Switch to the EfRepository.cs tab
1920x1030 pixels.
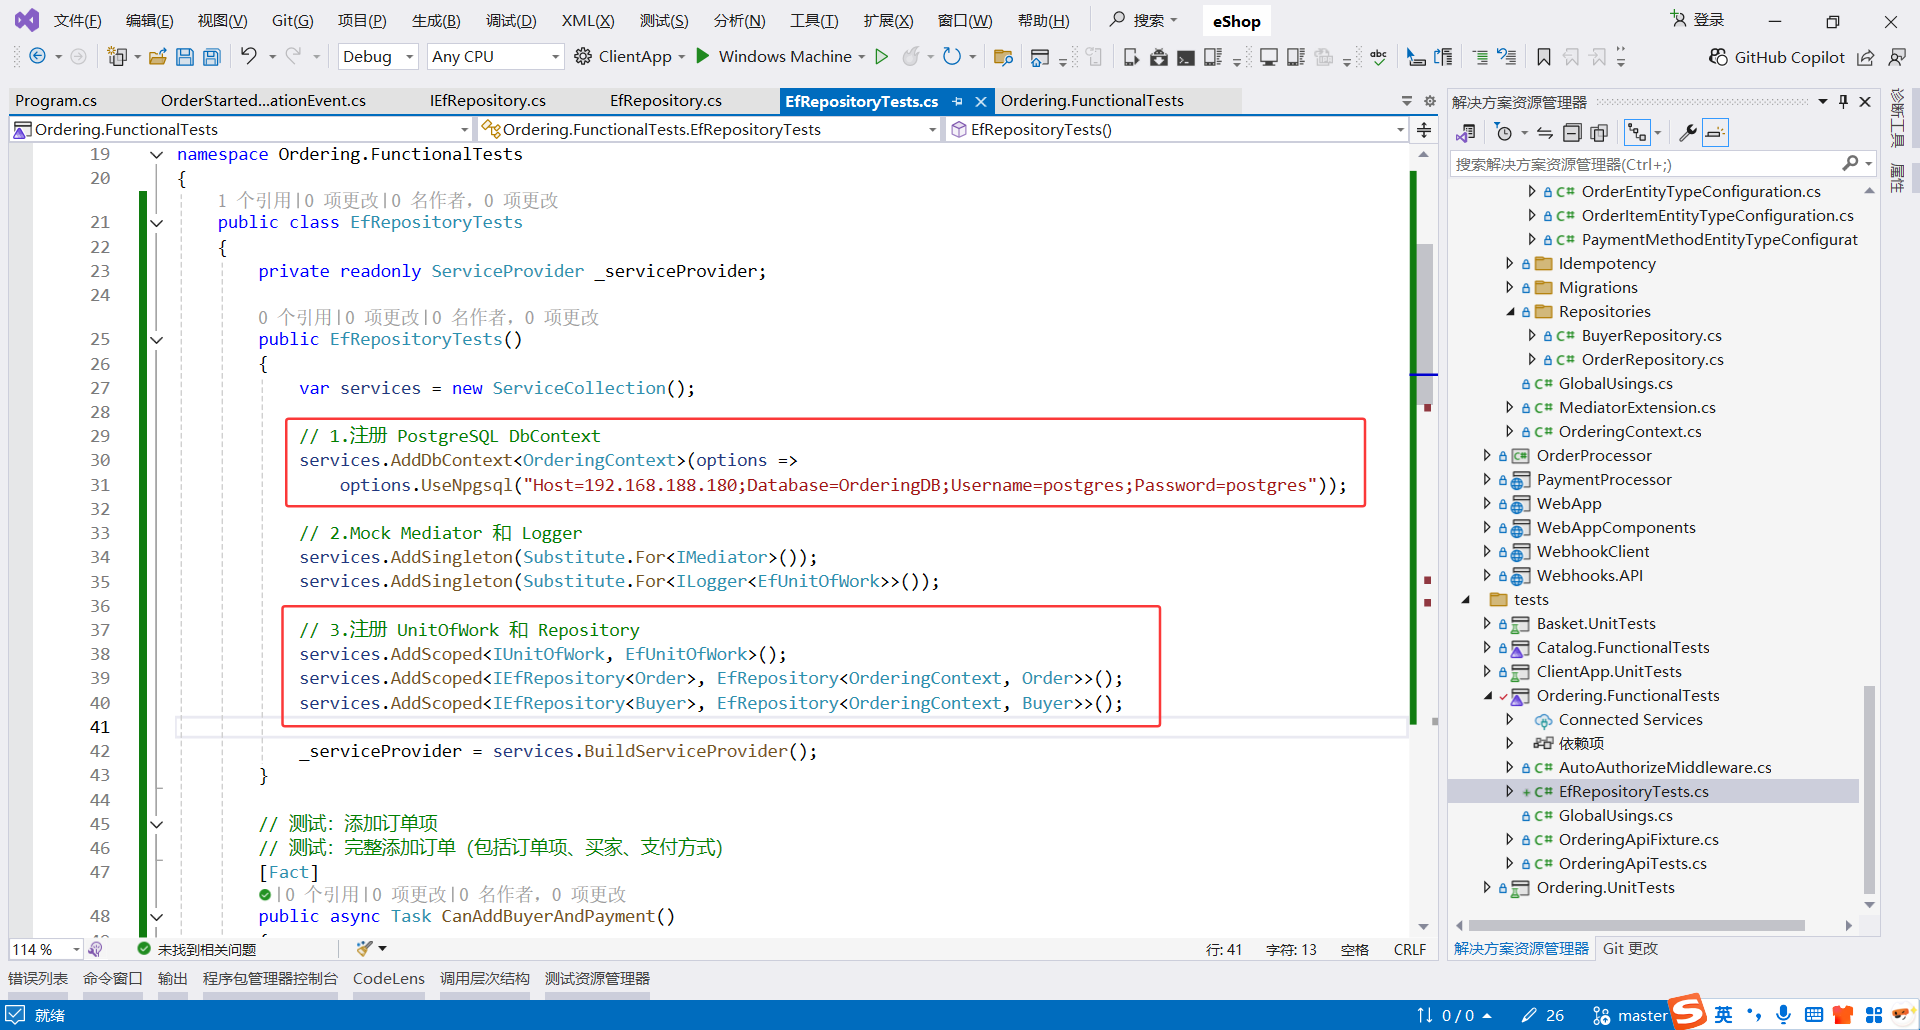click(666, 101)
